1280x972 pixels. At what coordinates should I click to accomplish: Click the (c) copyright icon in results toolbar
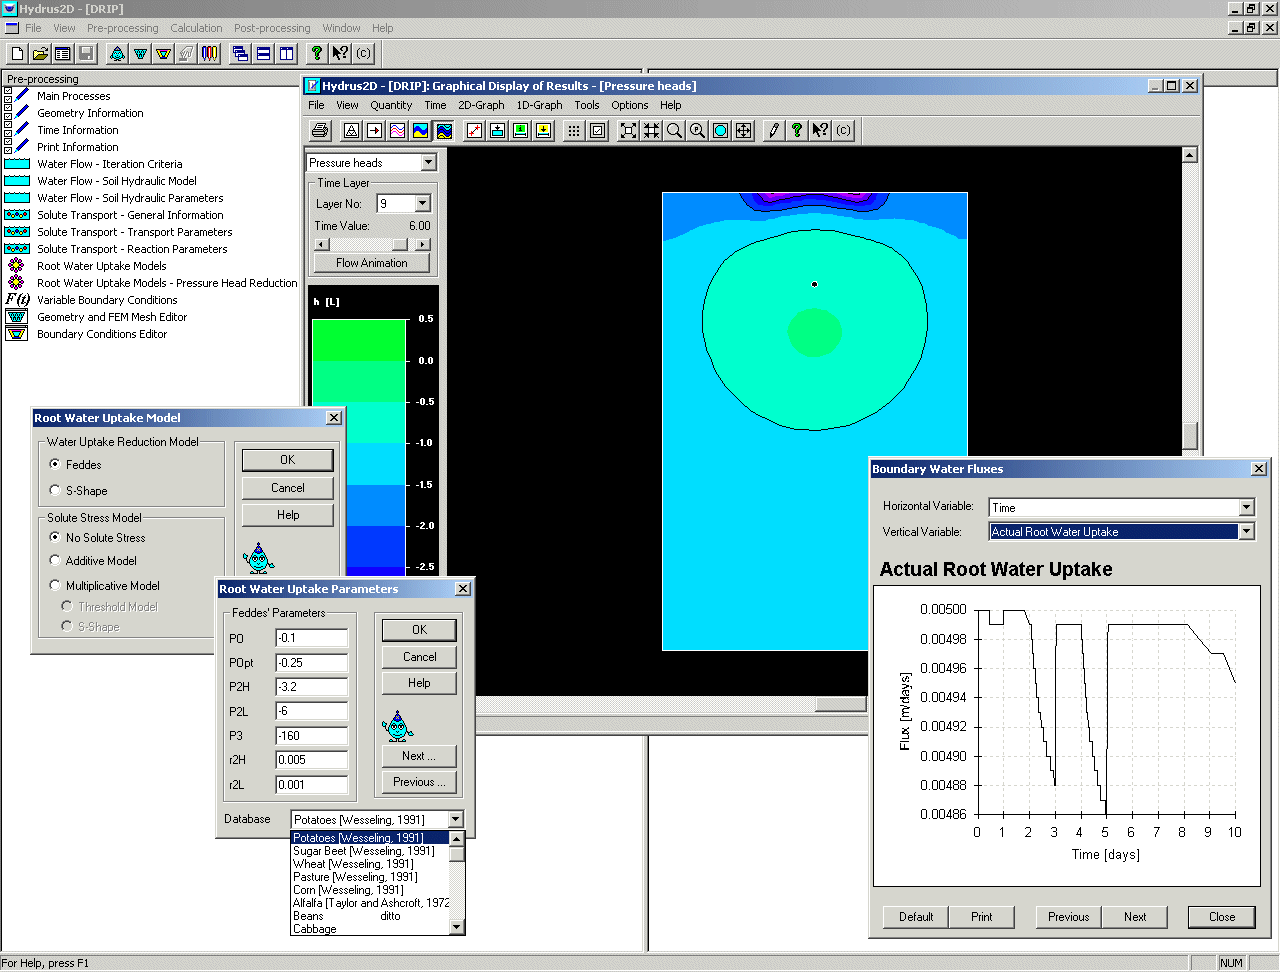click(843, 130)
